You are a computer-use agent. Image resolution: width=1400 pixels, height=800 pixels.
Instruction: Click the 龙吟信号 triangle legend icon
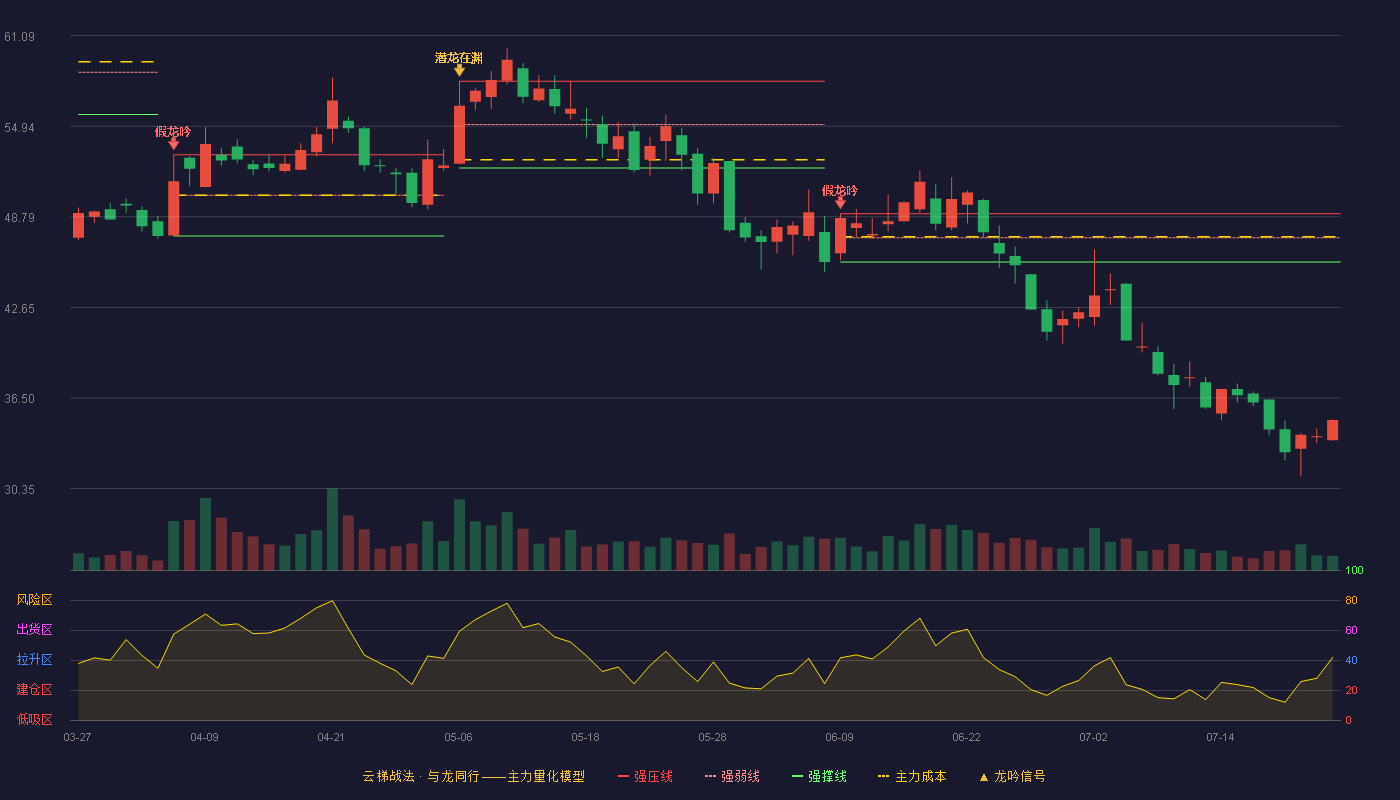click(984, 777)
